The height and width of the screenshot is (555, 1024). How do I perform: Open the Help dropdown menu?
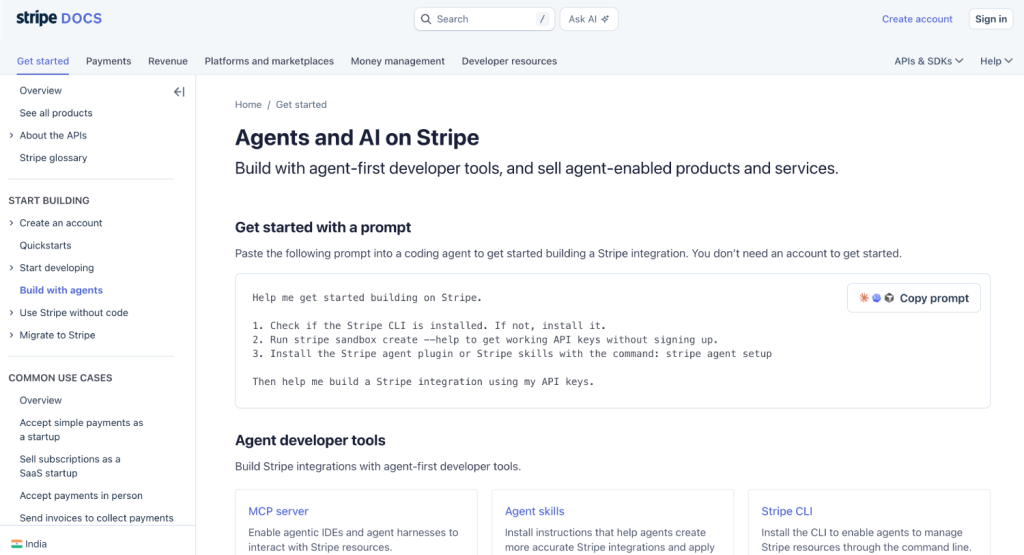(x=996, y=61)
